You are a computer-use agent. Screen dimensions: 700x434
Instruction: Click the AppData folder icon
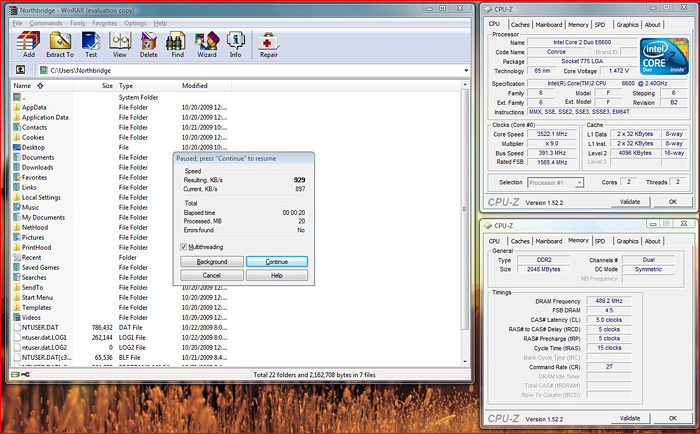[x=17, y=107]
